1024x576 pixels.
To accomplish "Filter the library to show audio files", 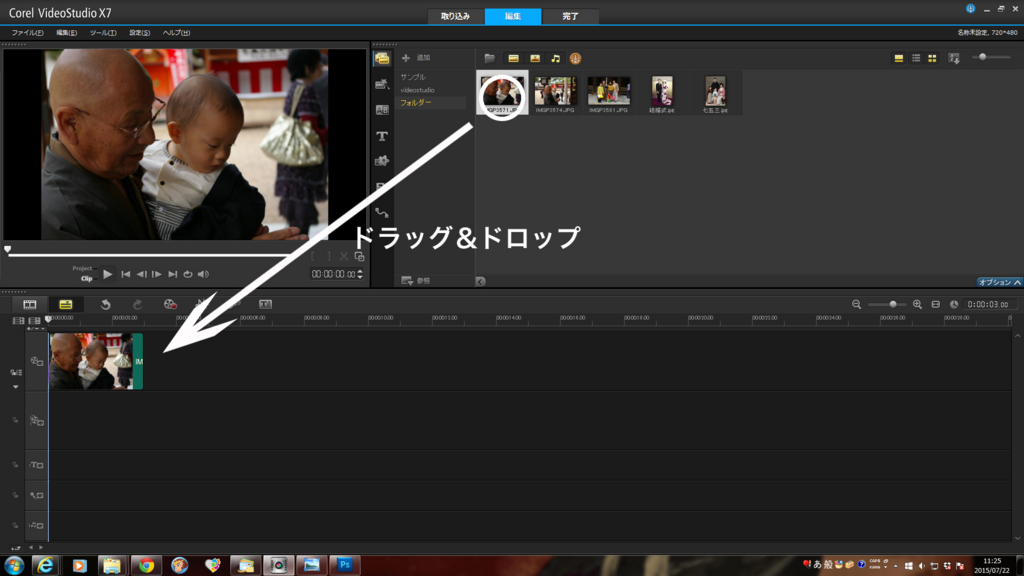I will pos(556,58).
